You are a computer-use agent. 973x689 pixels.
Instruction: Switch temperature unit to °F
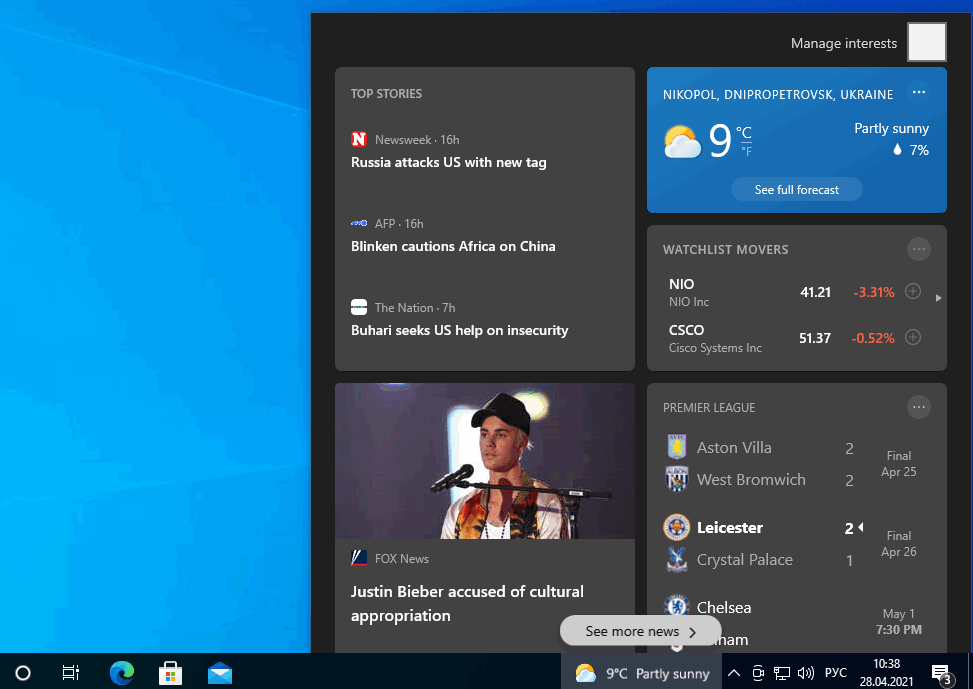pos(746,151)
